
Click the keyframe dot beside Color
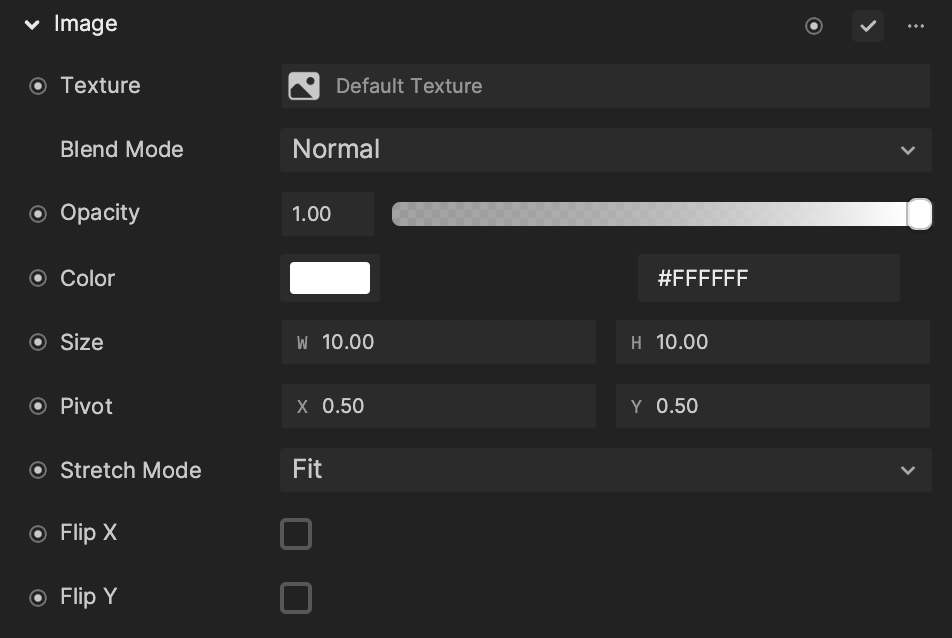(x=38, y=278)
